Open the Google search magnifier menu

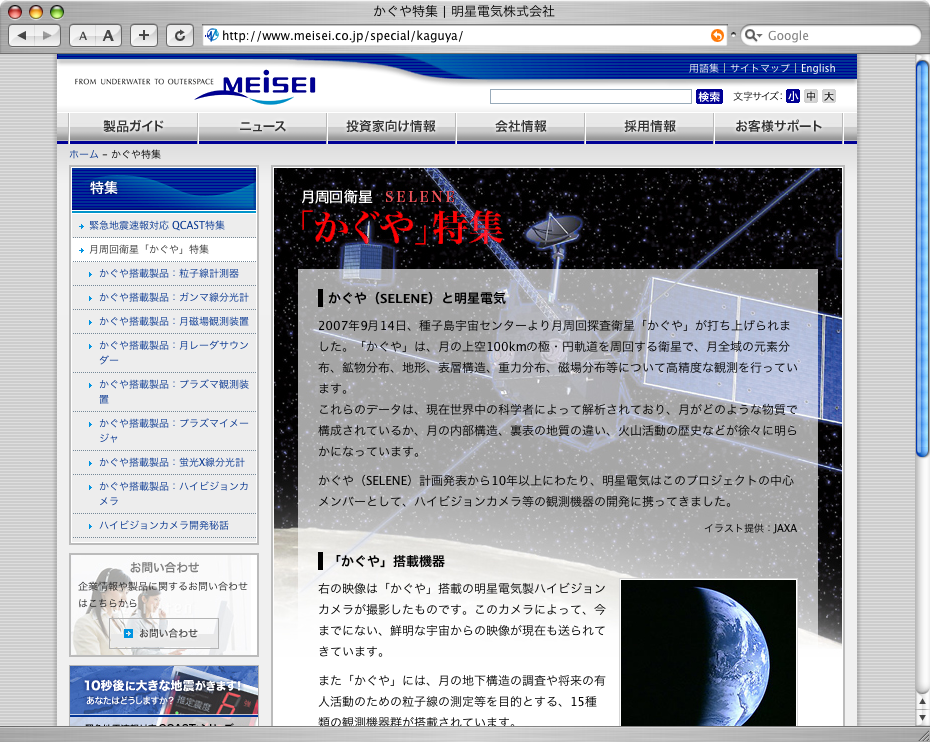click(753, 36)
